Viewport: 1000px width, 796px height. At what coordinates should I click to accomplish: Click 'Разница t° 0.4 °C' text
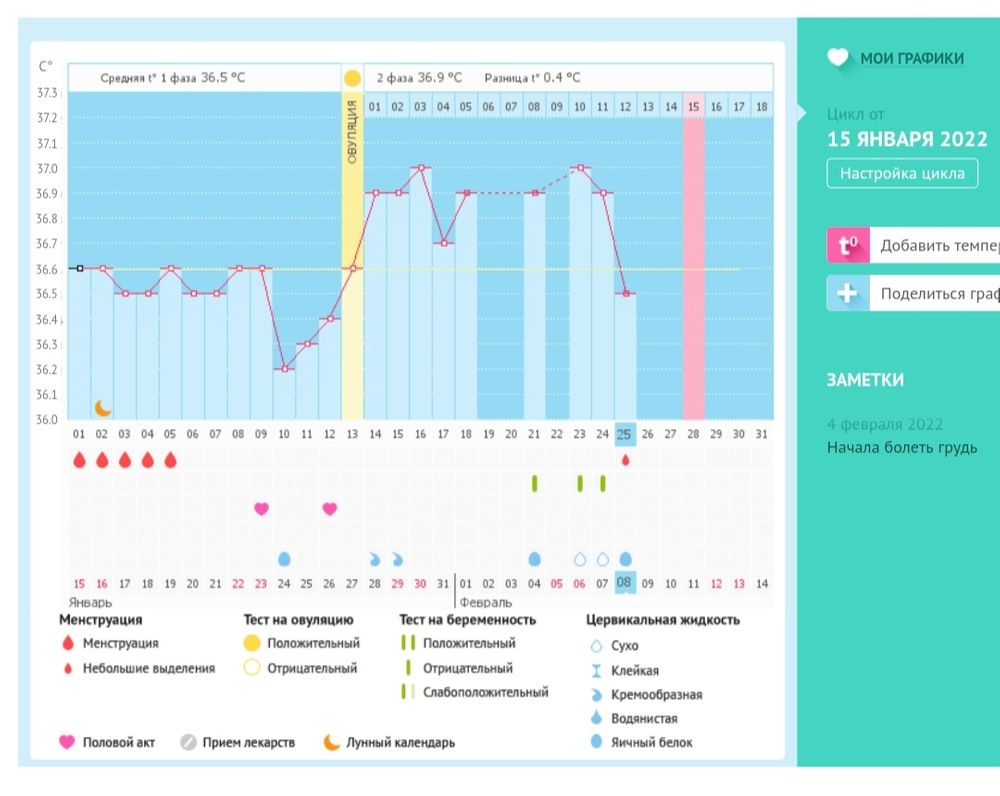533,78
